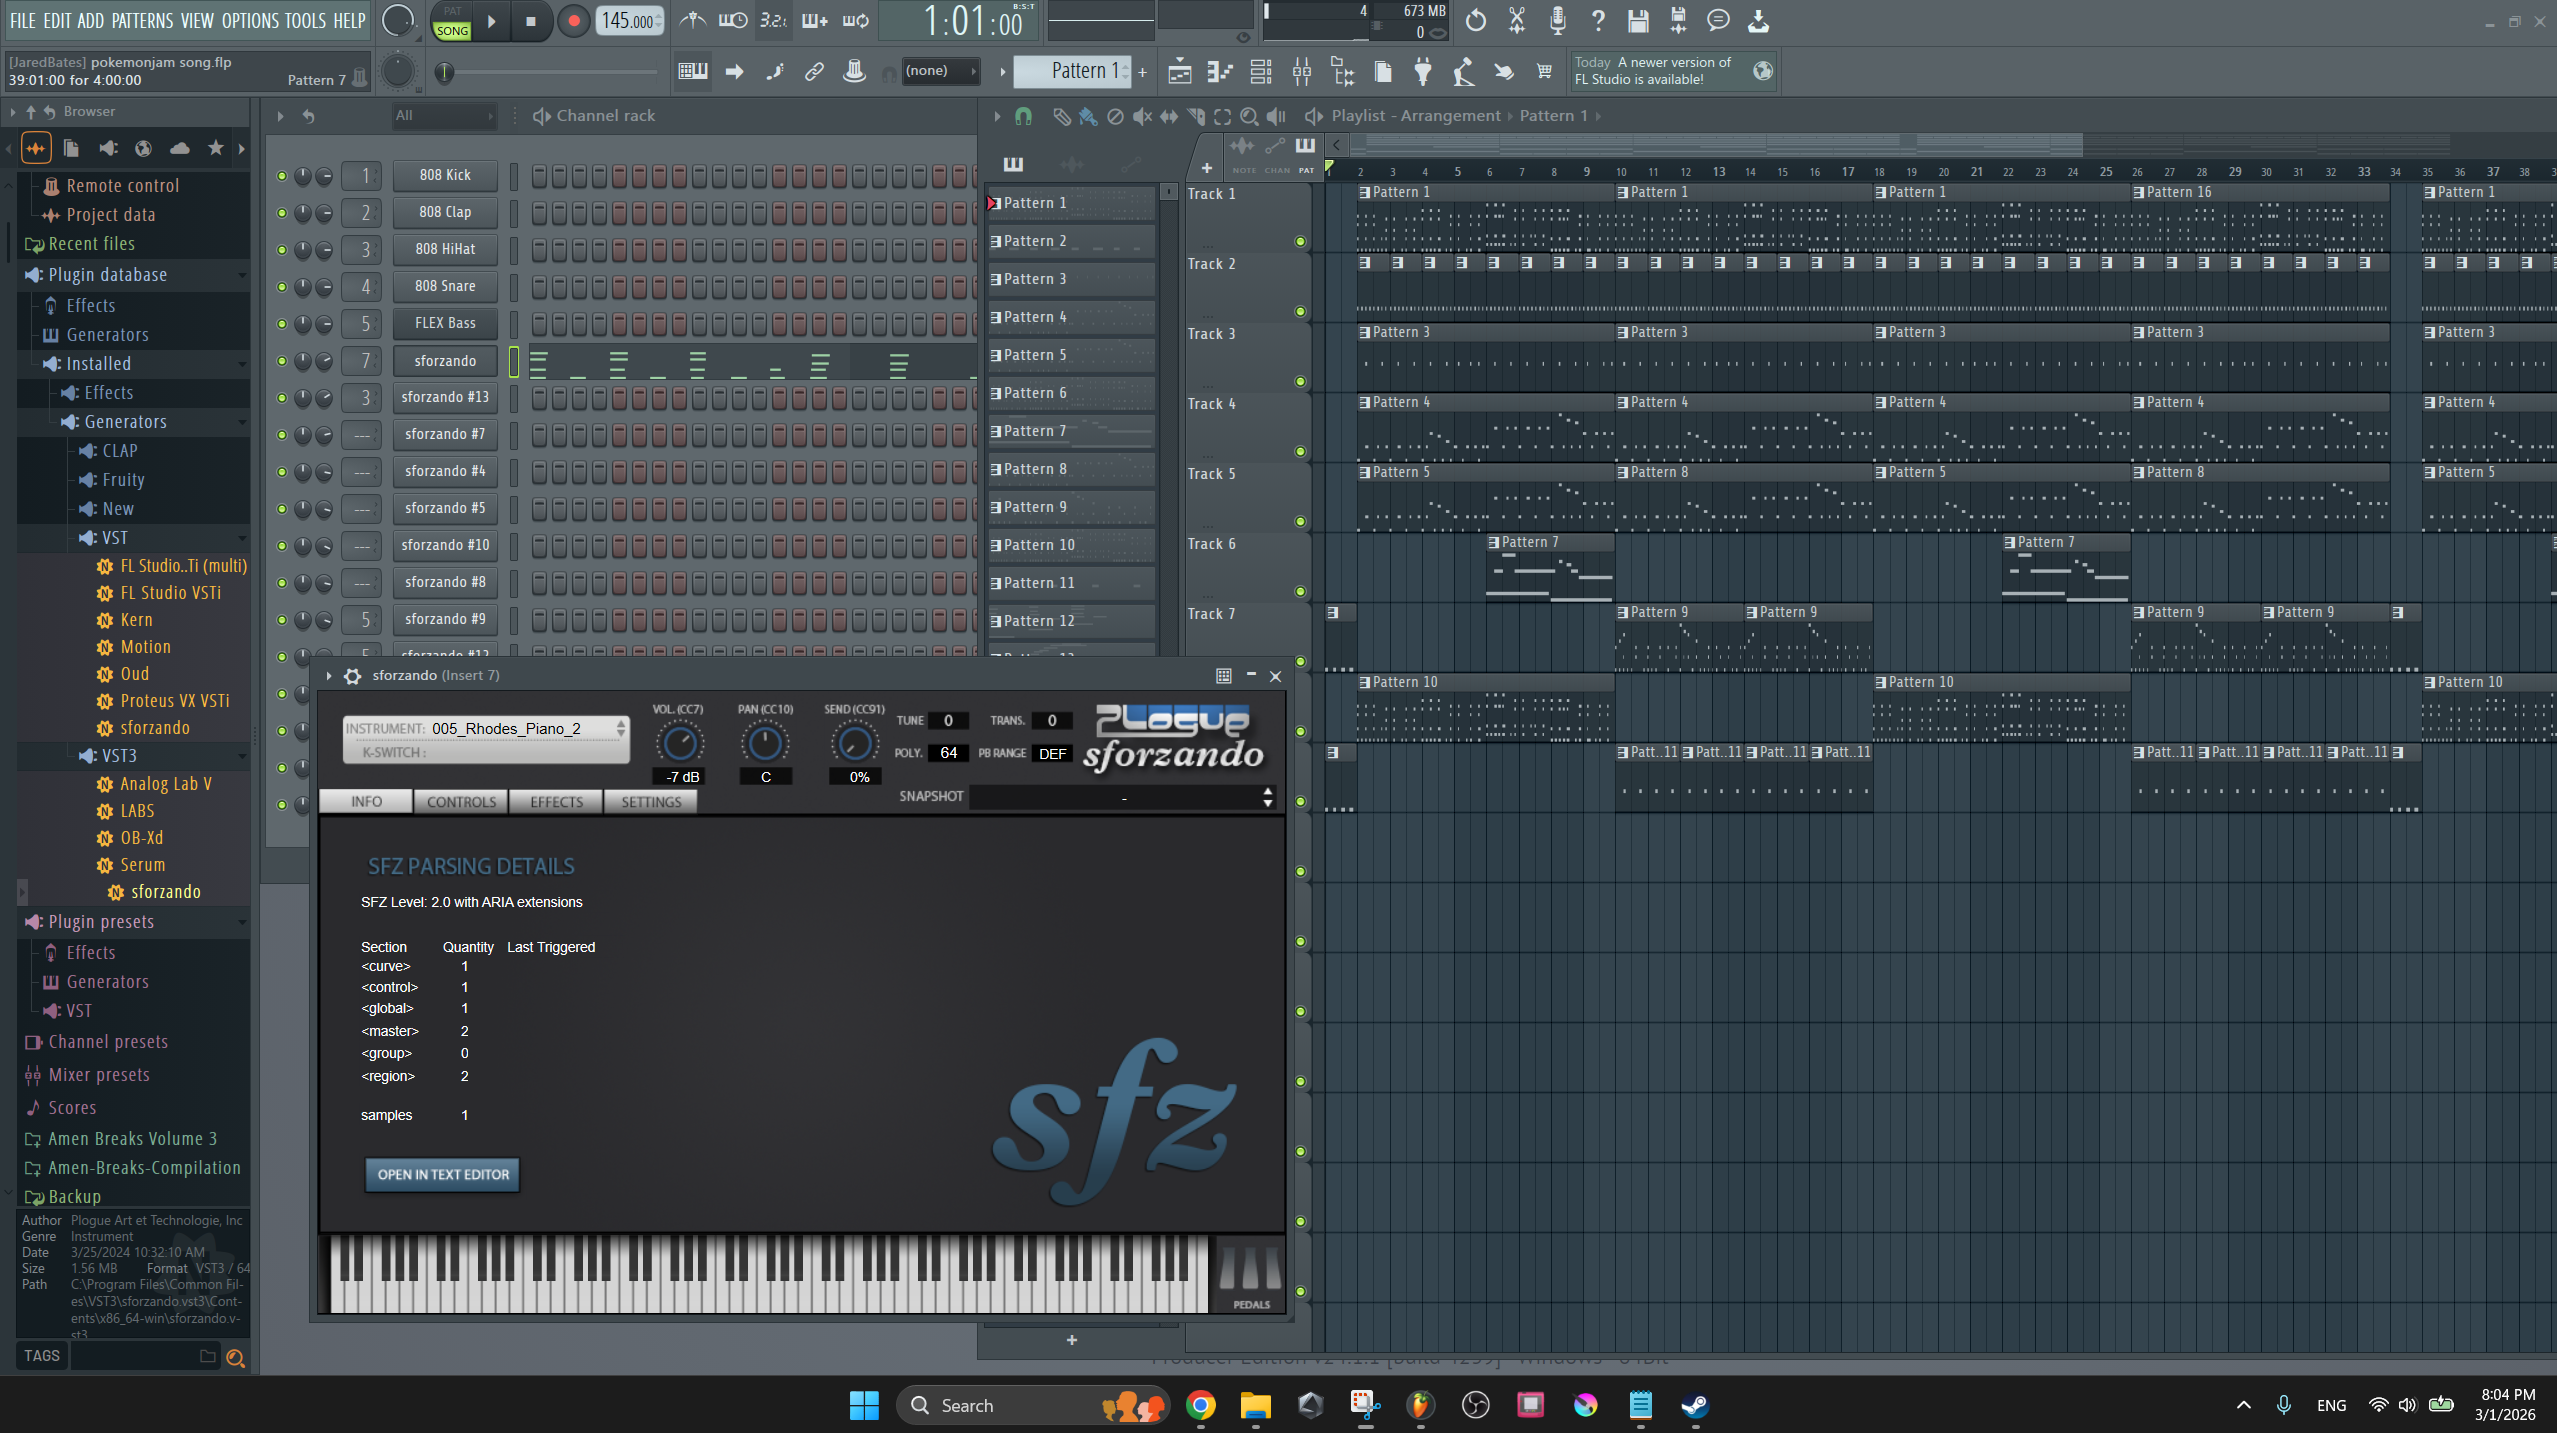Screen dimensions: 2557x1433
Task: Click the Steam icon in taskbar
Action: (1694, 1405)
